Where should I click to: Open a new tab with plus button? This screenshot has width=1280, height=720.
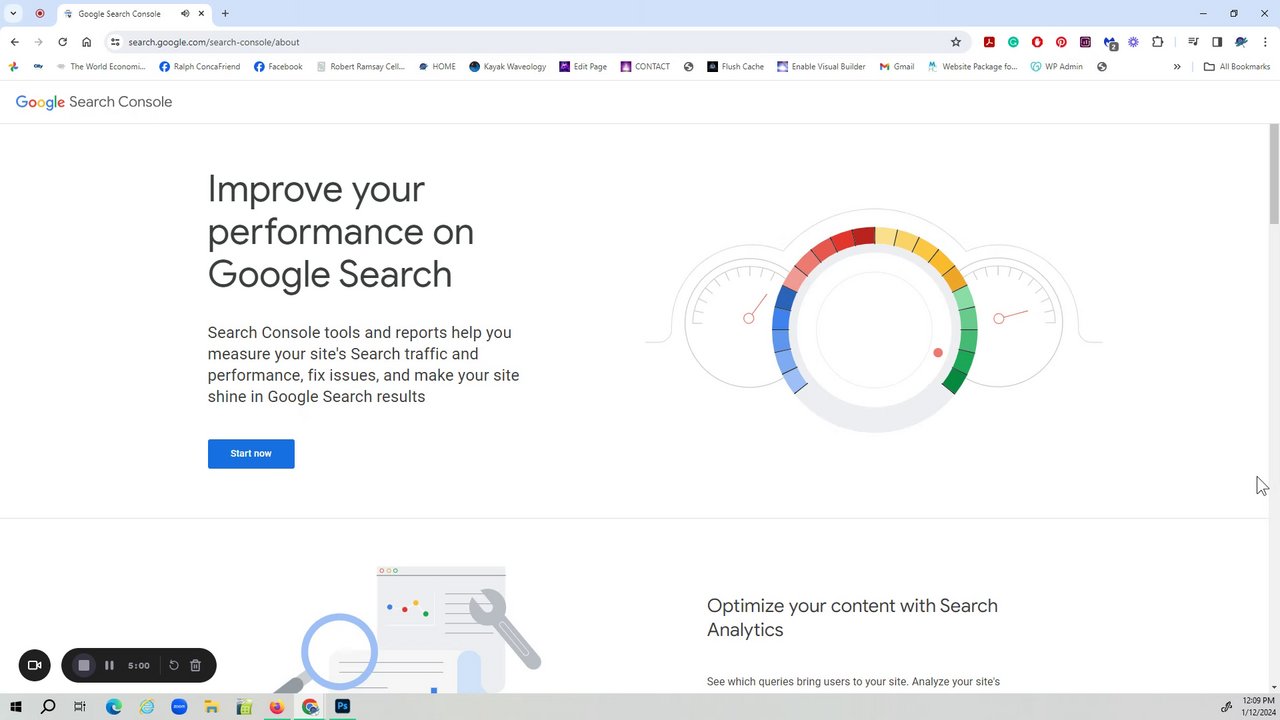pyautogui.click(x=225, y=14)
